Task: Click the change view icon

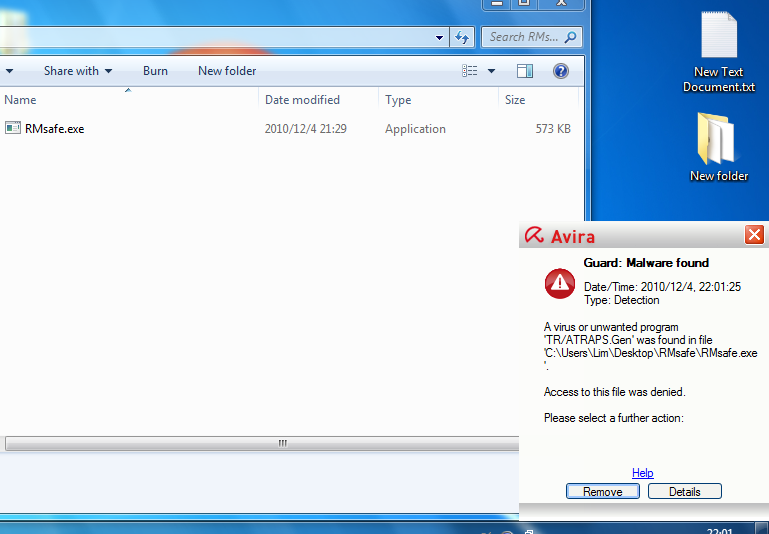Action: point(470,71)
